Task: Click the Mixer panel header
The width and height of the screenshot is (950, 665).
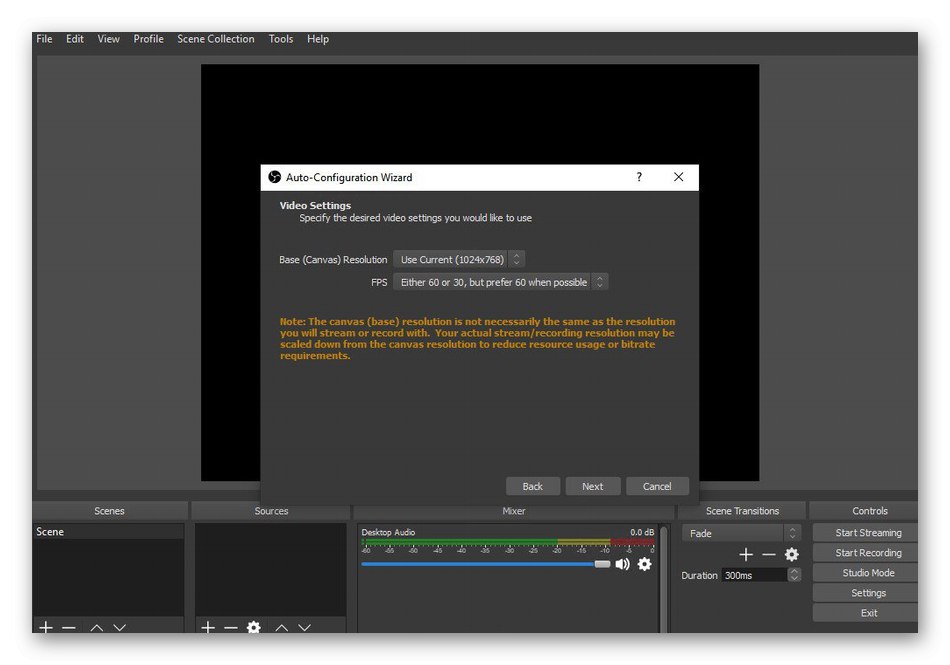Action: tap(513, 511)
